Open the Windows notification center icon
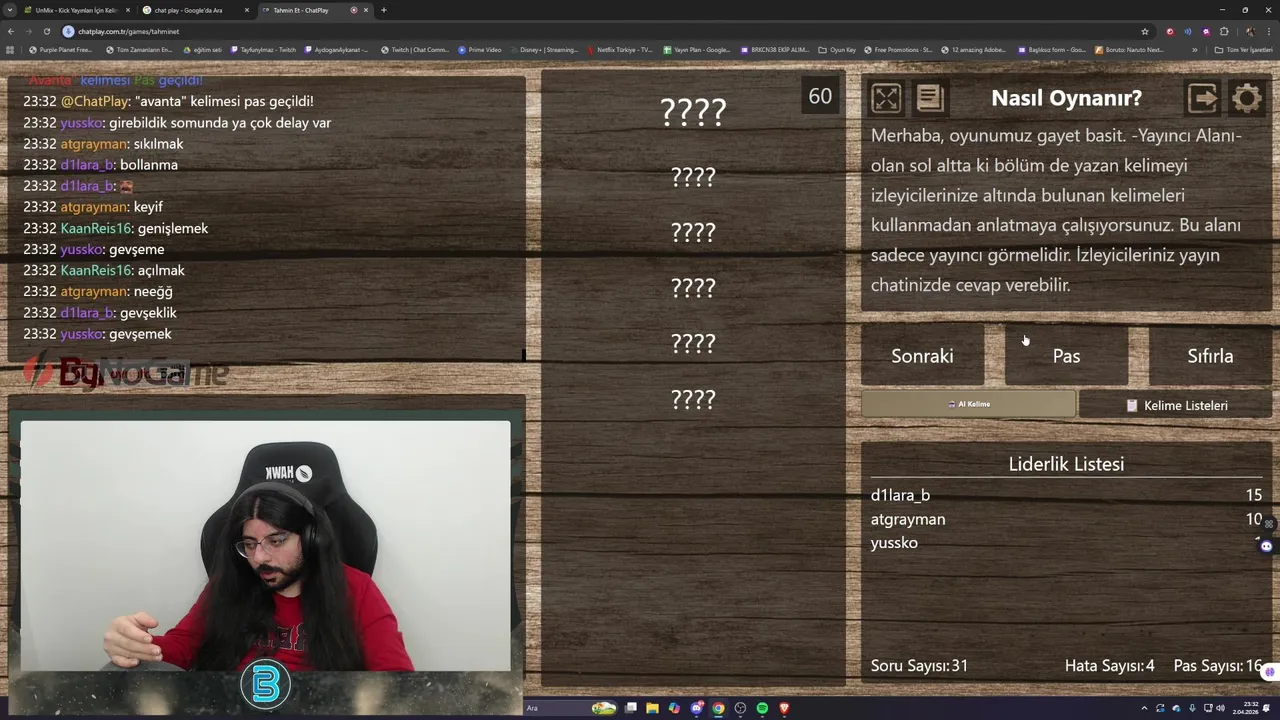This screenshot has width=1280, height=720. [1267, 708]
